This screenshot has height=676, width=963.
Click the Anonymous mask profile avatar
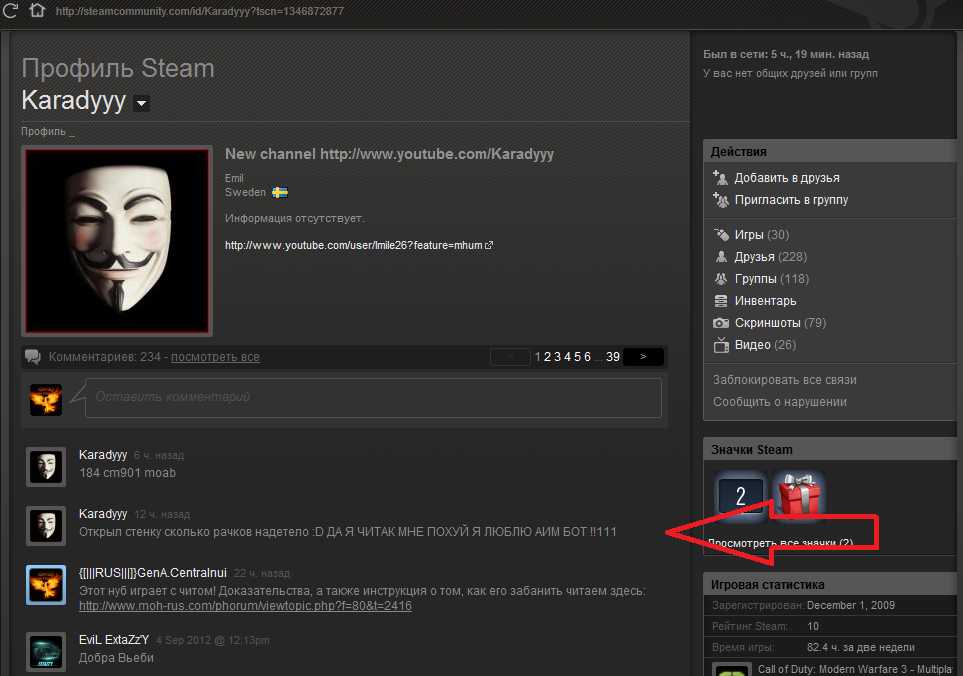point(117,240)
